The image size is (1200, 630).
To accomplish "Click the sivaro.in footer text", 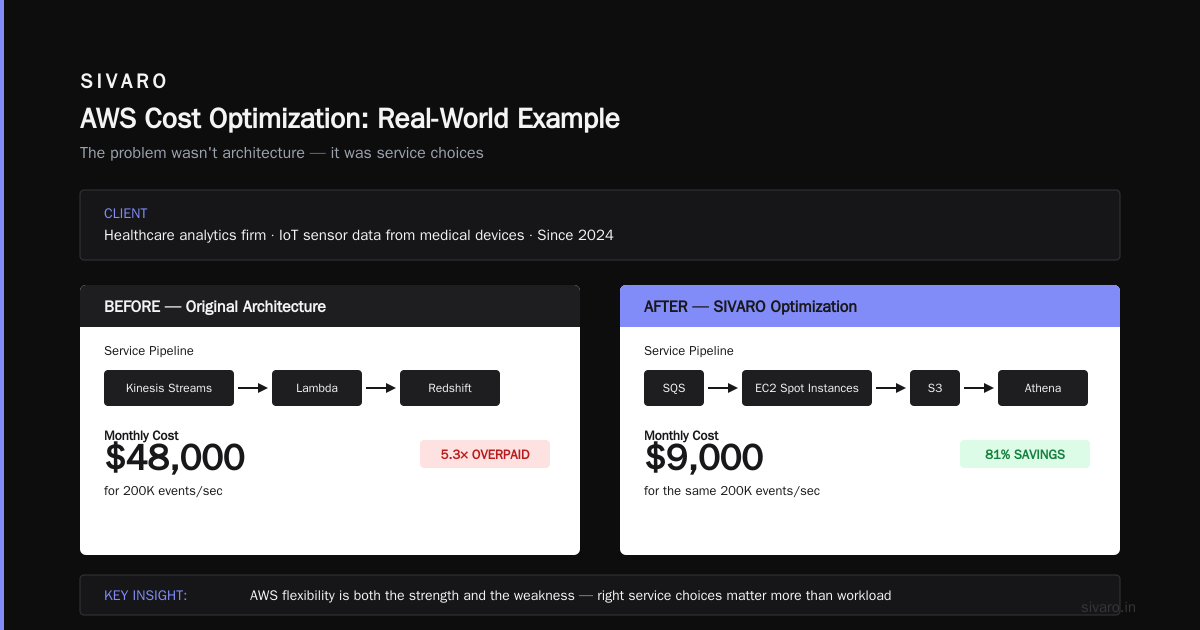I will click(1109, 607).
